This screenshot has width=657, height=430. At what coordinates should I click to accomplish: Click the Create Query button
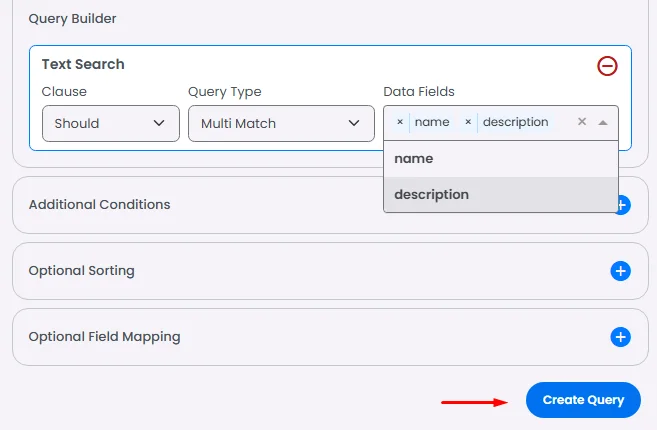[x=583, y=400]
